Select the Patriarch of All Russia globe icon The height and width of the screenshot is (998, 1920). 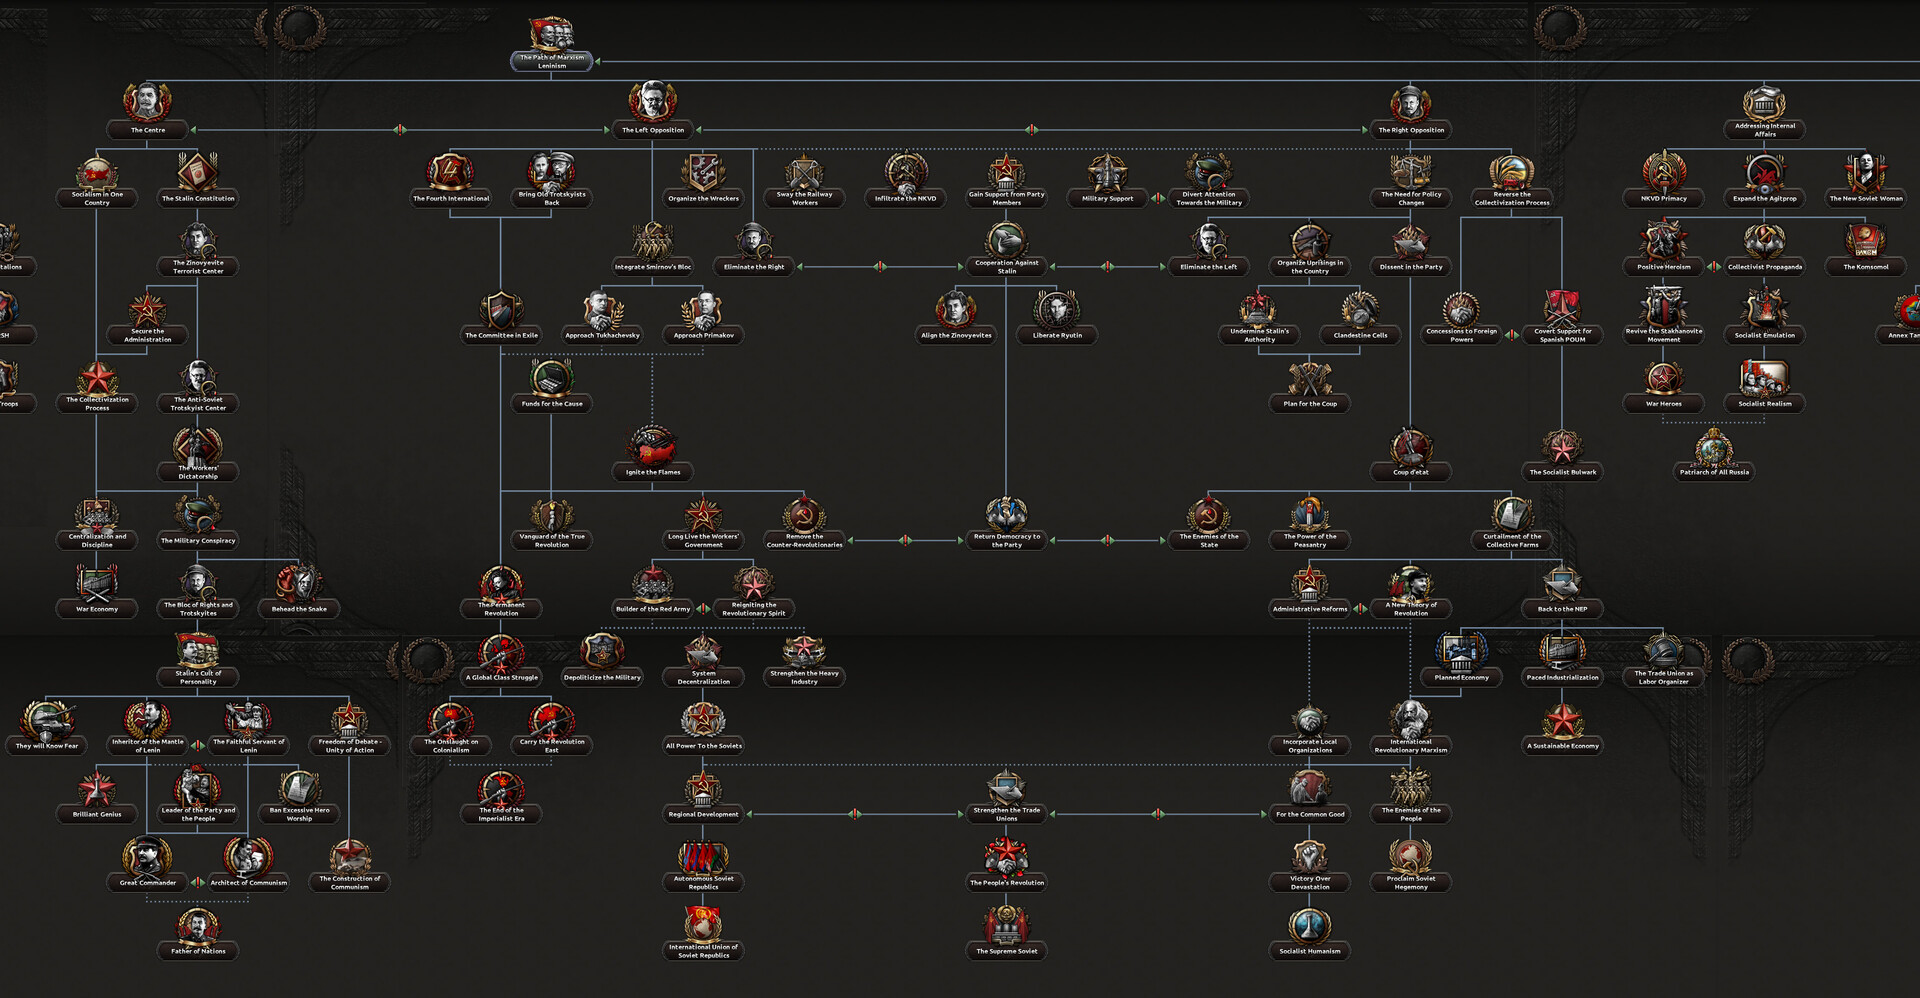[1713, 452]
